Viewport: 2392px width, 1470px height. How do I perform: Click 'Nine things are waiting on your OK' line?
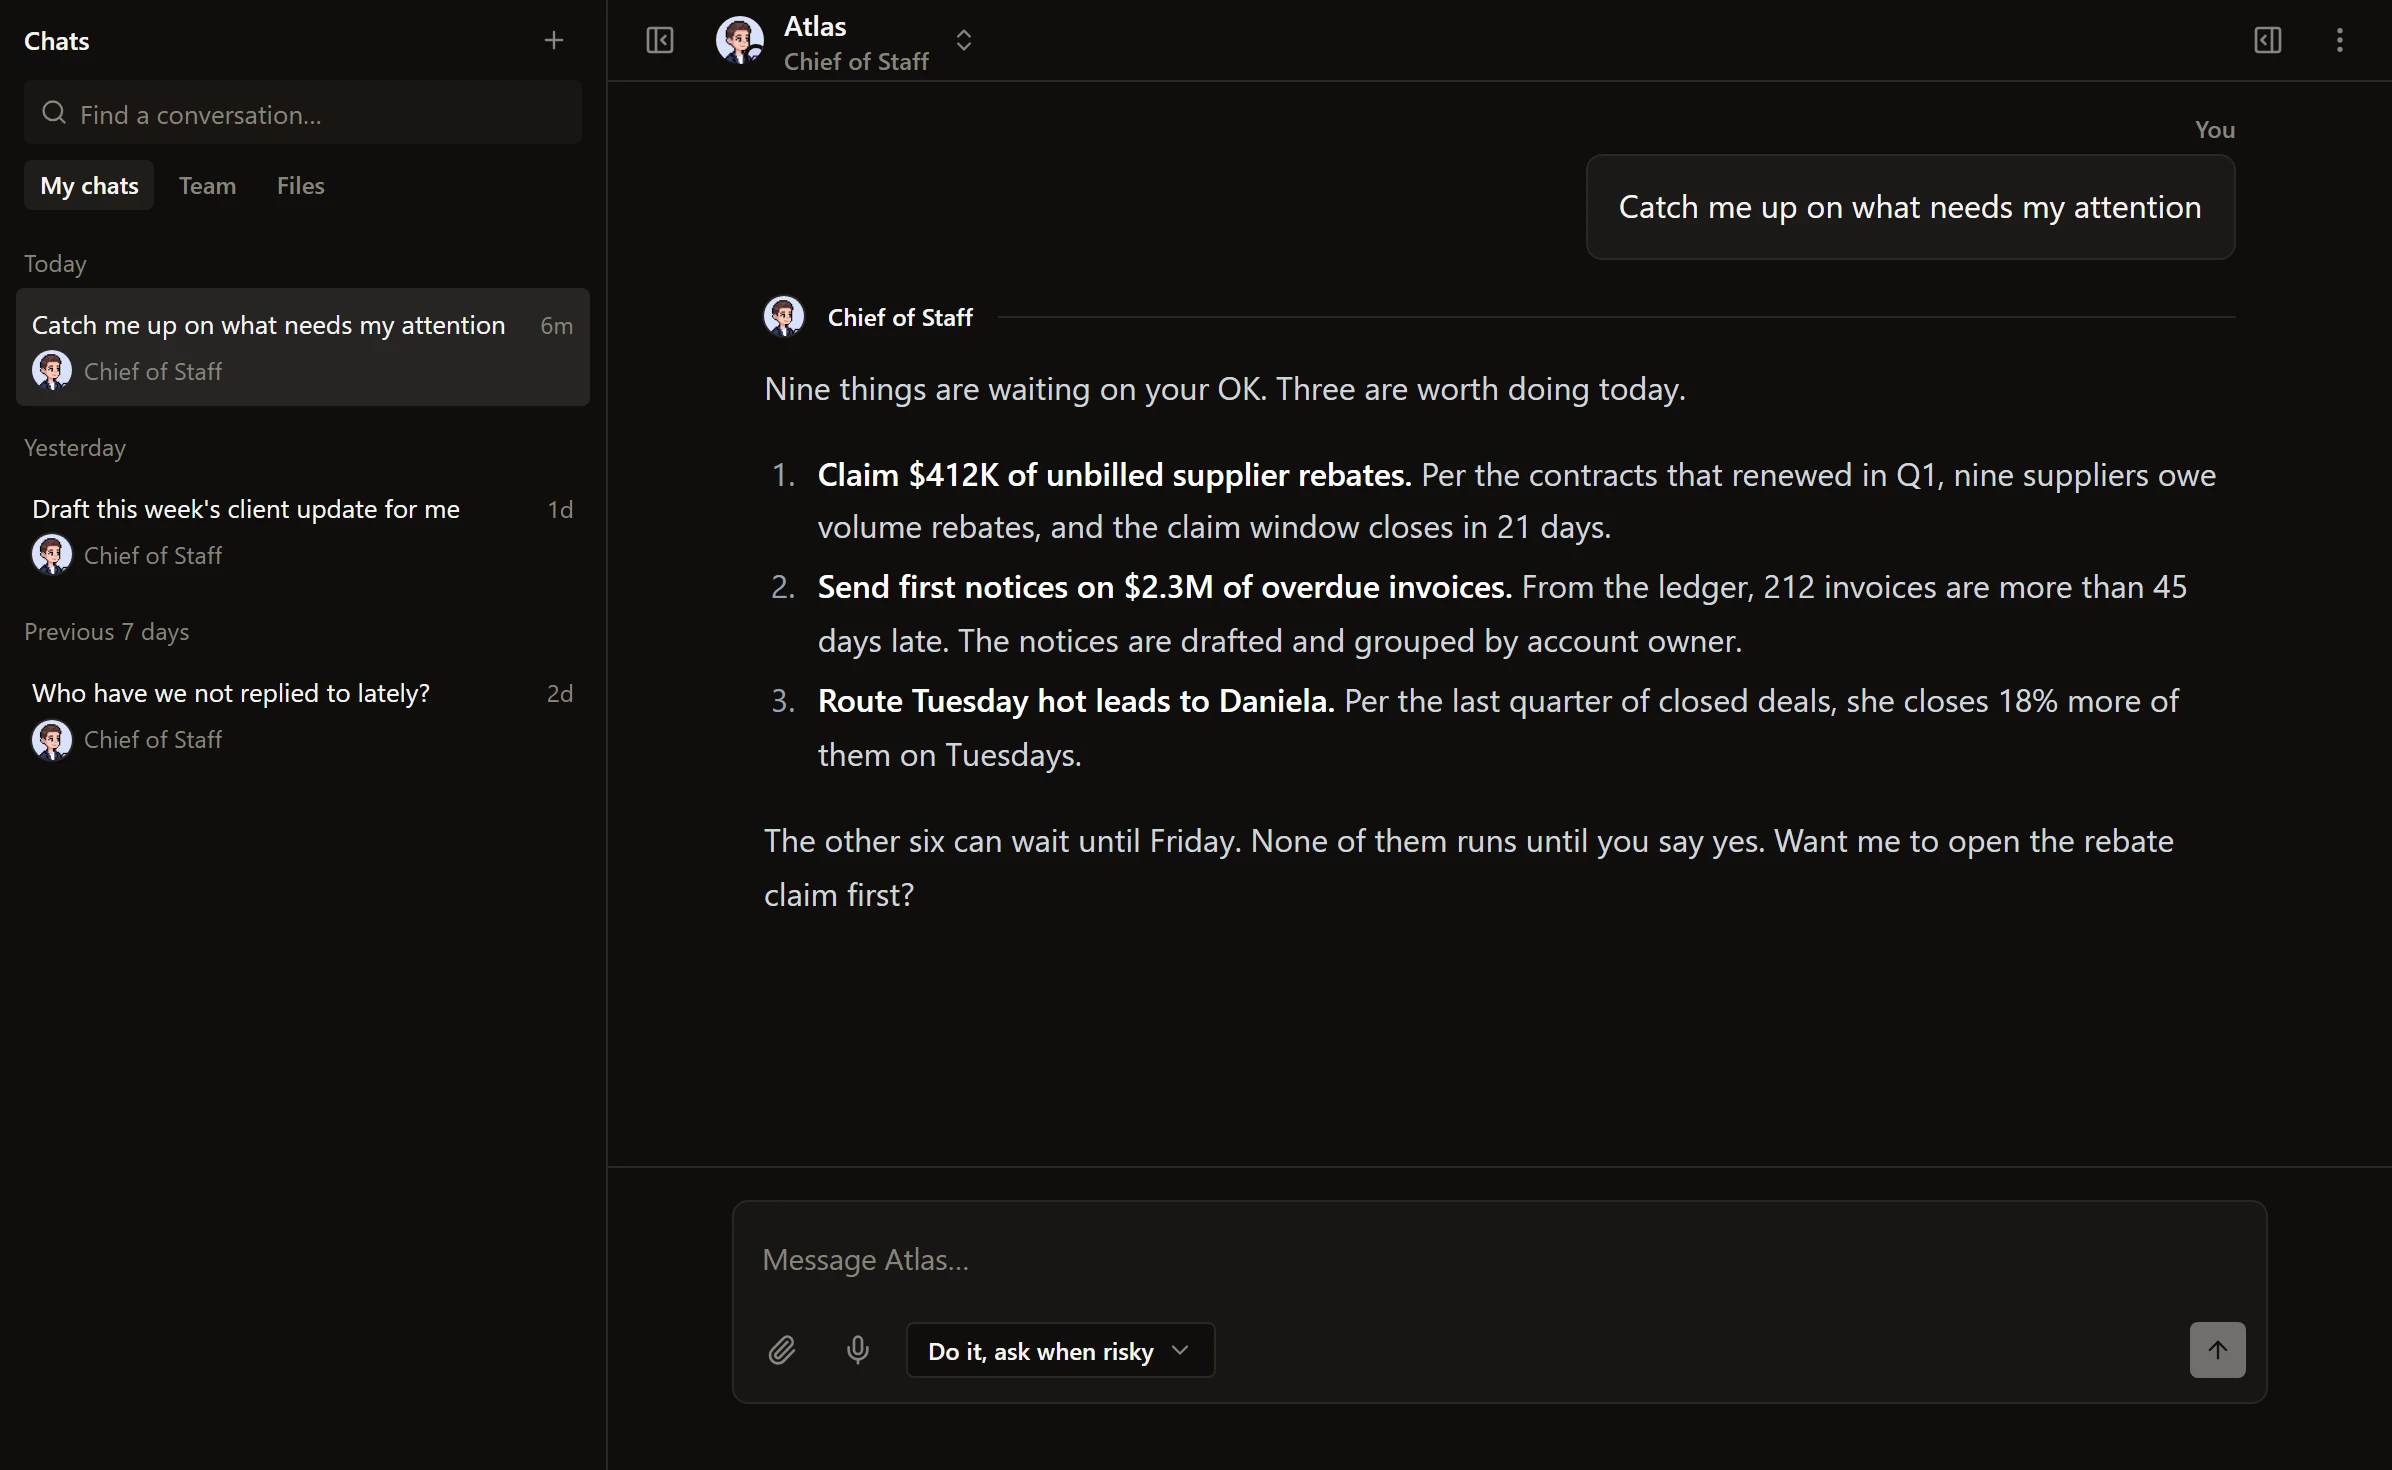tap(1225, 389)
